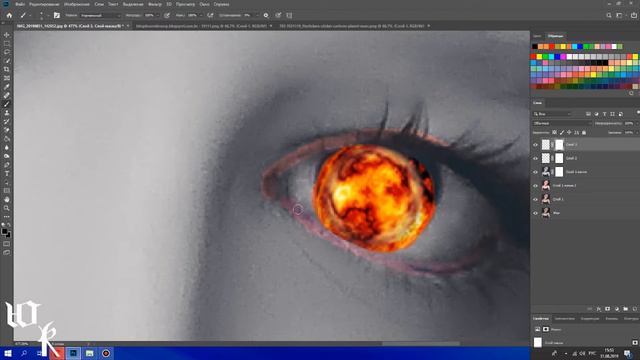
Task: Create new fill or adjustment layer icon
Action: tap(616, 309)
